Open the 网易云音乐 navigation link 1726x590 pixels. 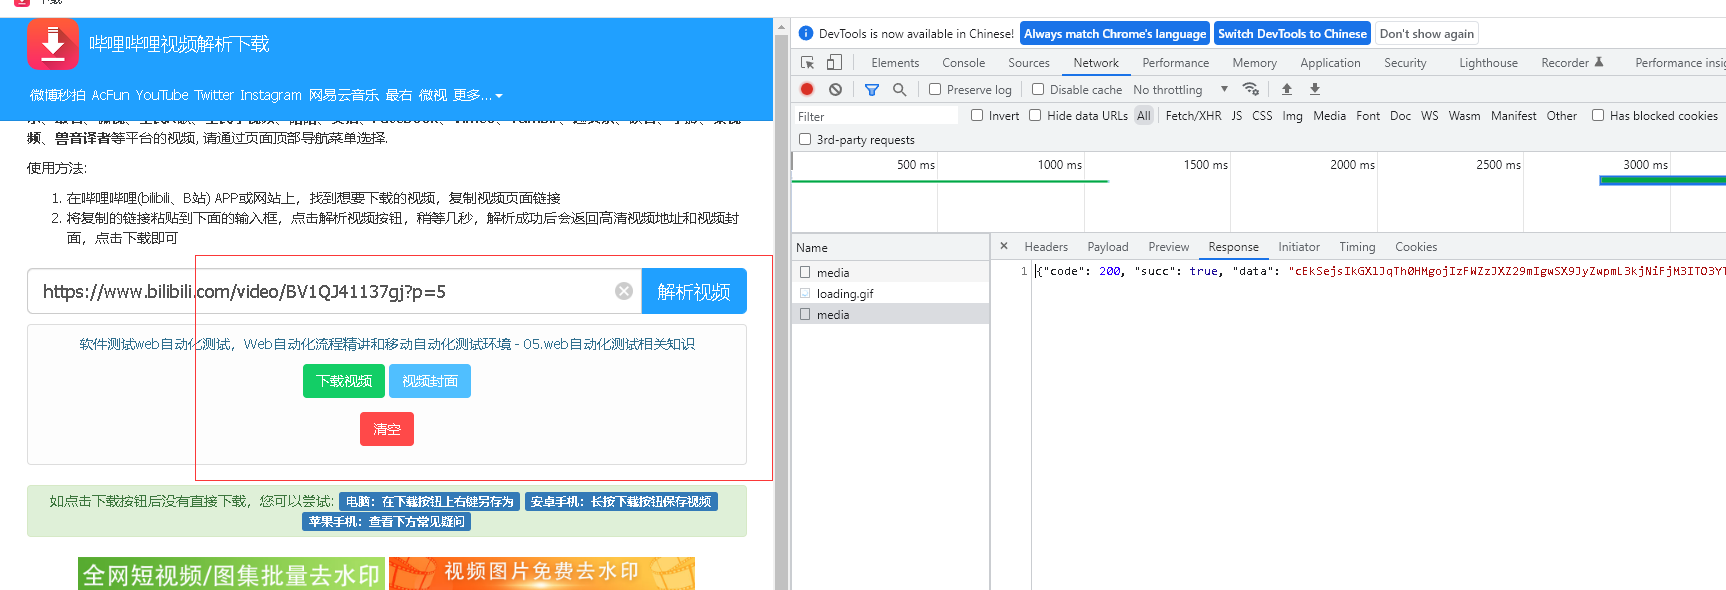click(343, 95)
